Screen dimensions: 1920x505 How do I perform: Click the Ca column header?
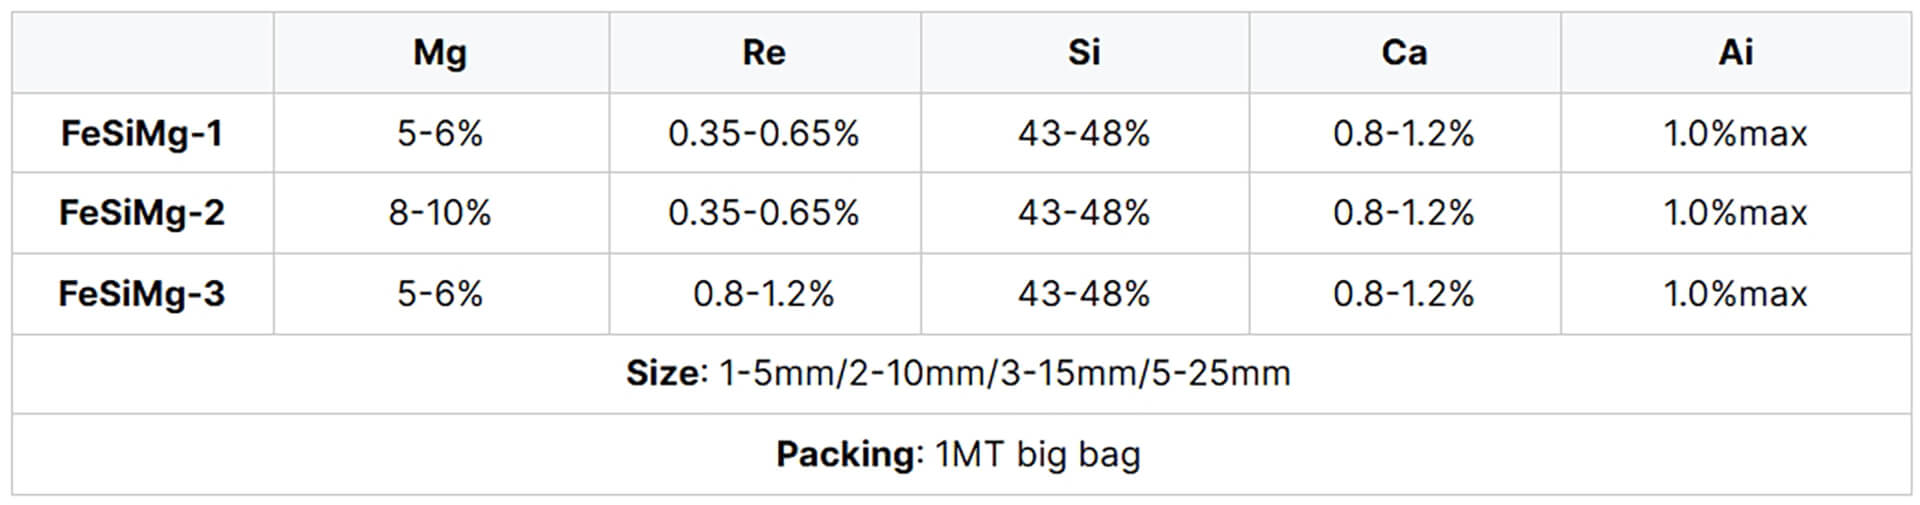(x=1404, y=53)
